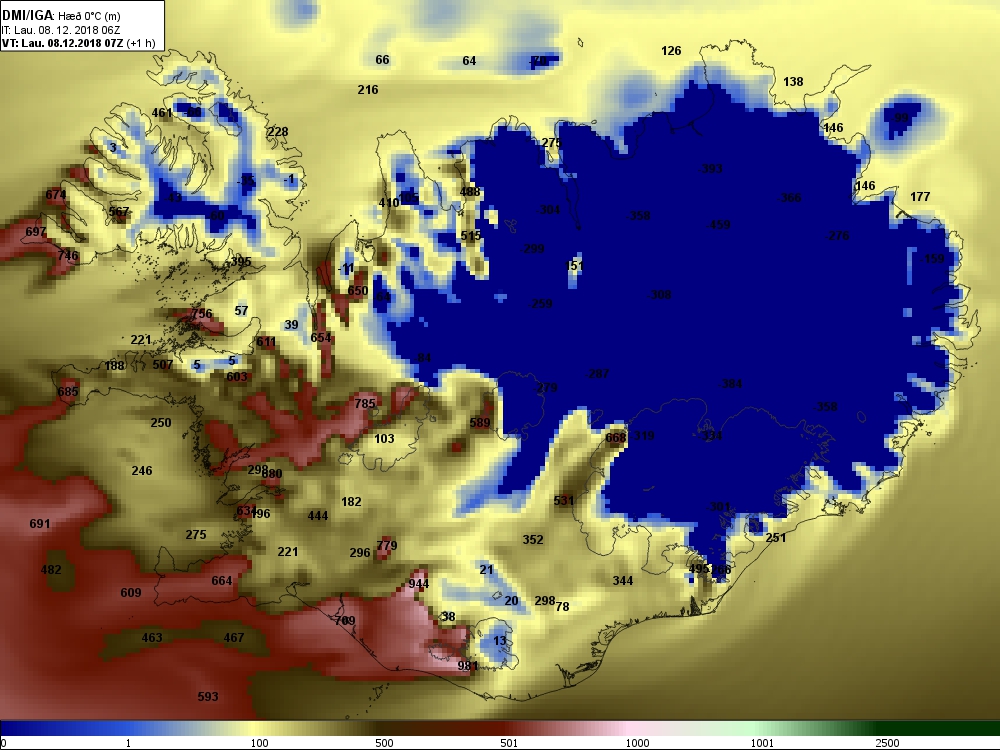Click the value 251 in the southeast

[x=776, y=538]
